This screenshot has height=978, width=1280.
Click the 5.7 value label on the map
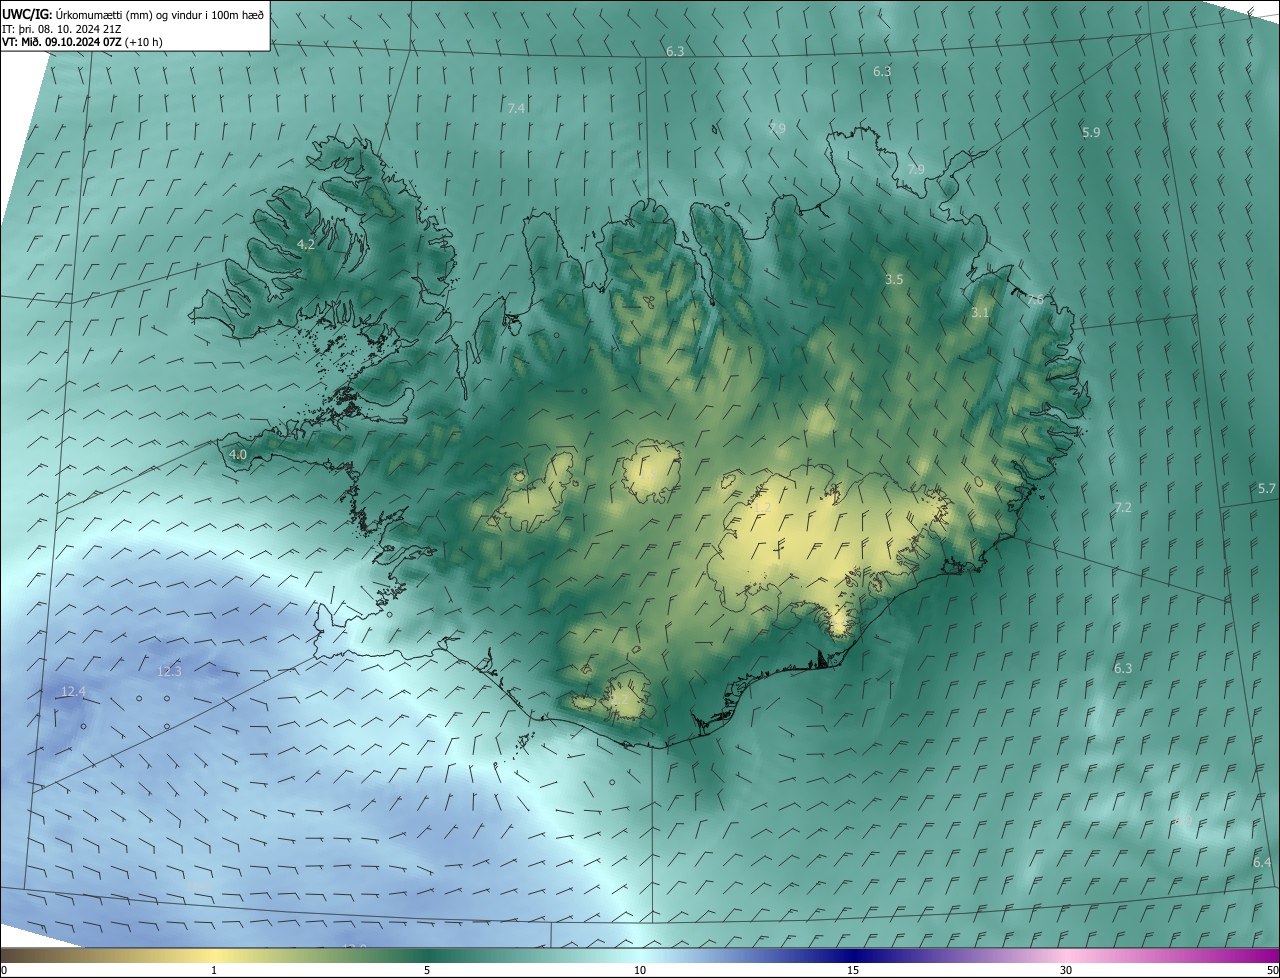pos(1267,489)
